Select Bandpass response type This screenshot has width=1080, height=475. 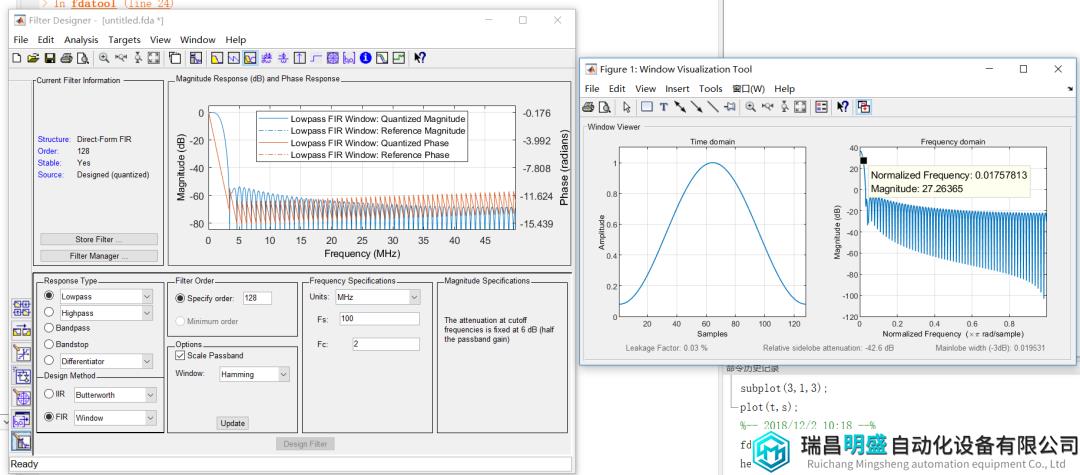(x=49, y=328)
